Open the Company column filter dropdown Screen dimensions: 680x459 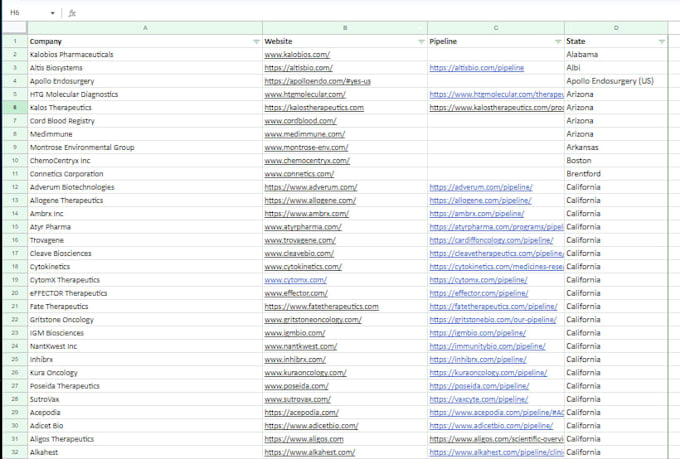256,42
